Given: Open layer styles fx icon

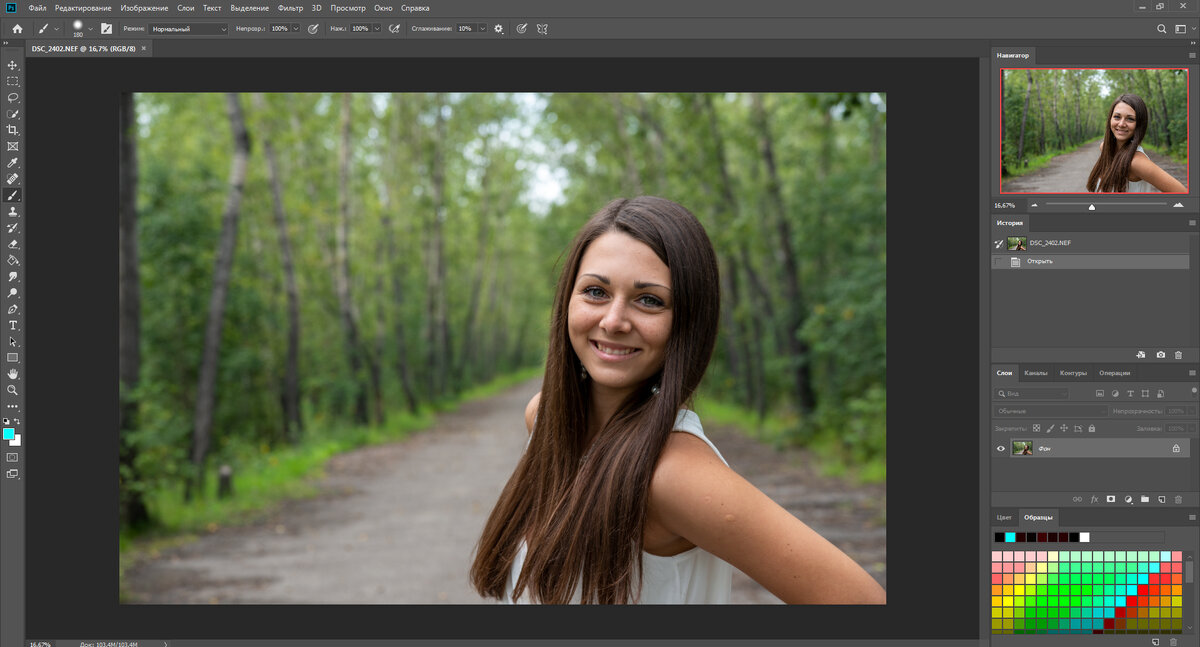Looking at the screenshot, I should (1094, 498).
